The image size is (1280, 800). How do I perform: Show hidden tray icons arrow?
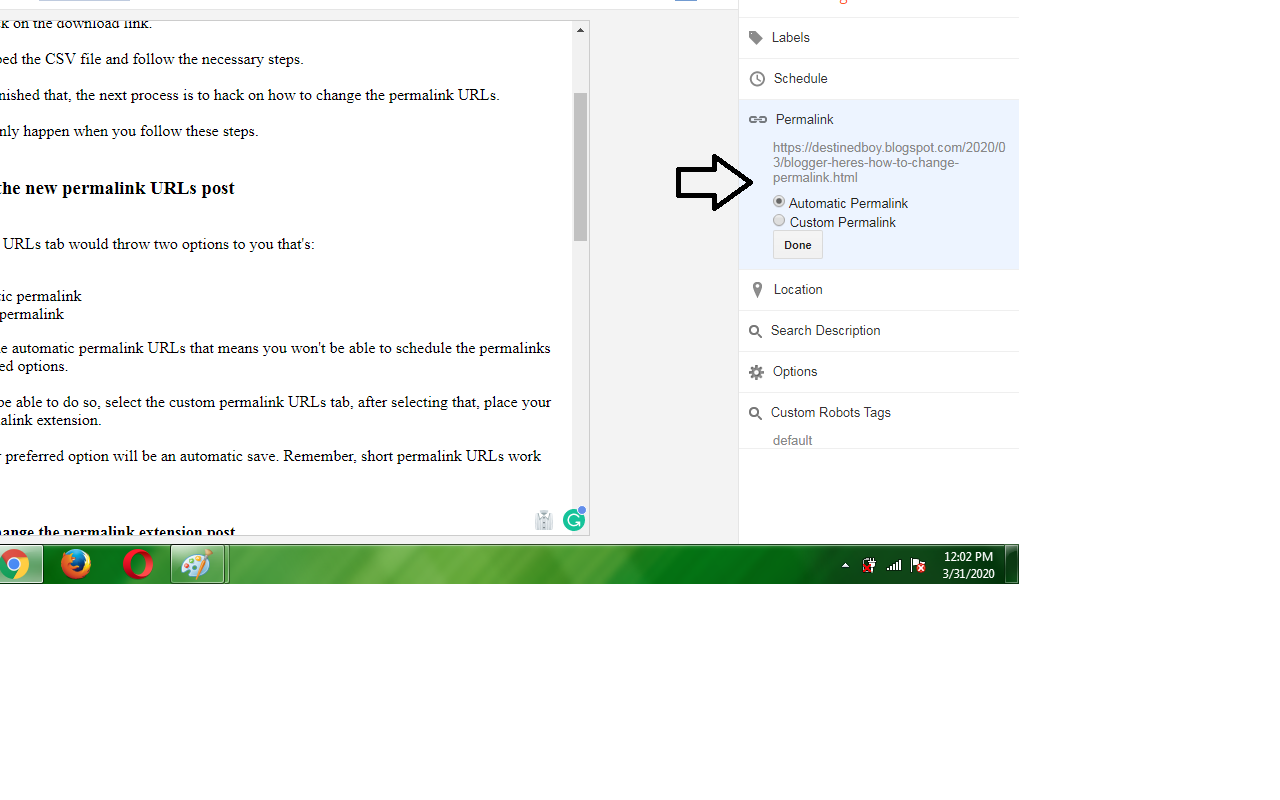(x=845, y=565)
